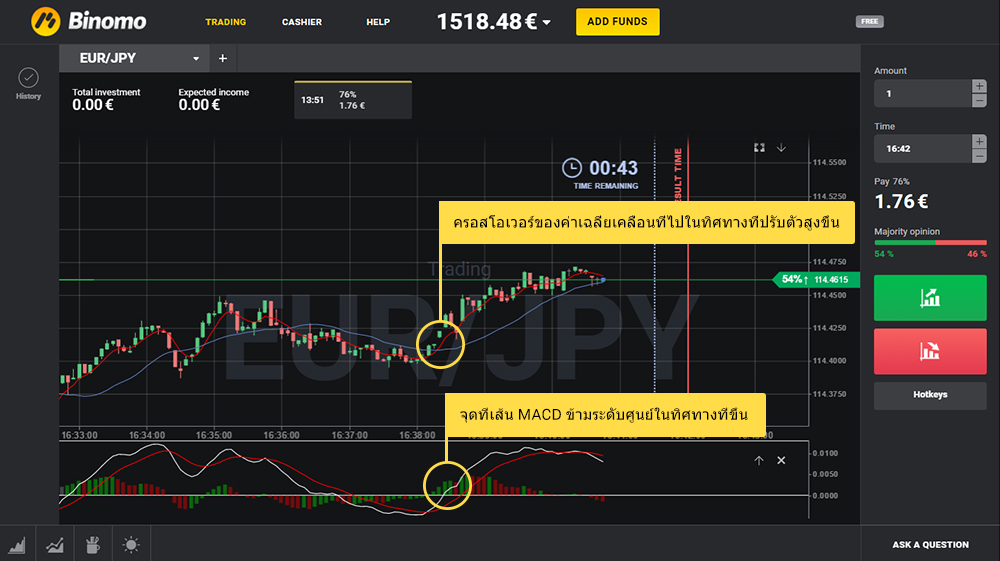Add a new asset tab
1000x561 pixels.
coord(222,59)
